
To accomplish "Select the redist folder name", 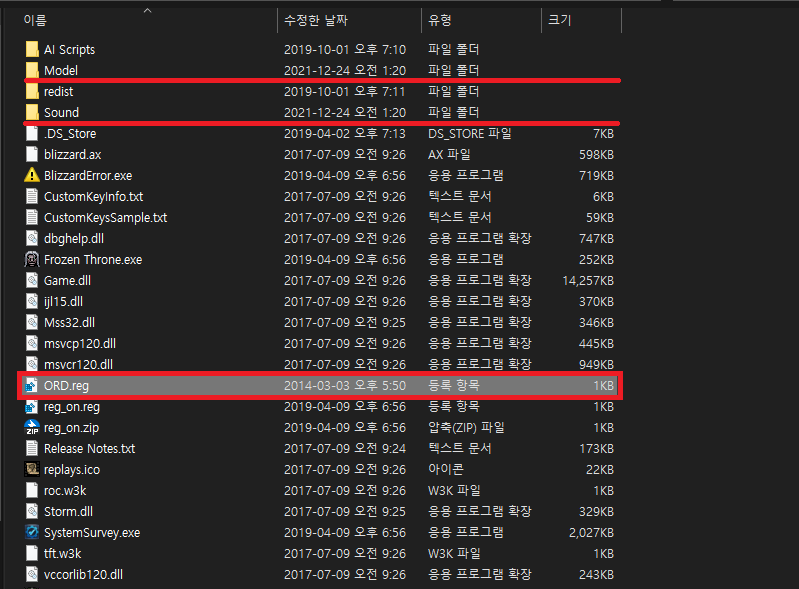I will (58, 92).
